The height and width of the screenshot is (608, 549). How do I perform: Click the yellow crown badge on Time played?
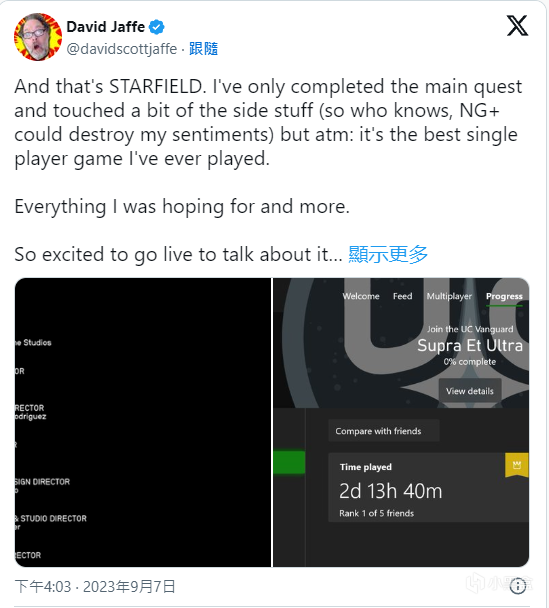517,465
